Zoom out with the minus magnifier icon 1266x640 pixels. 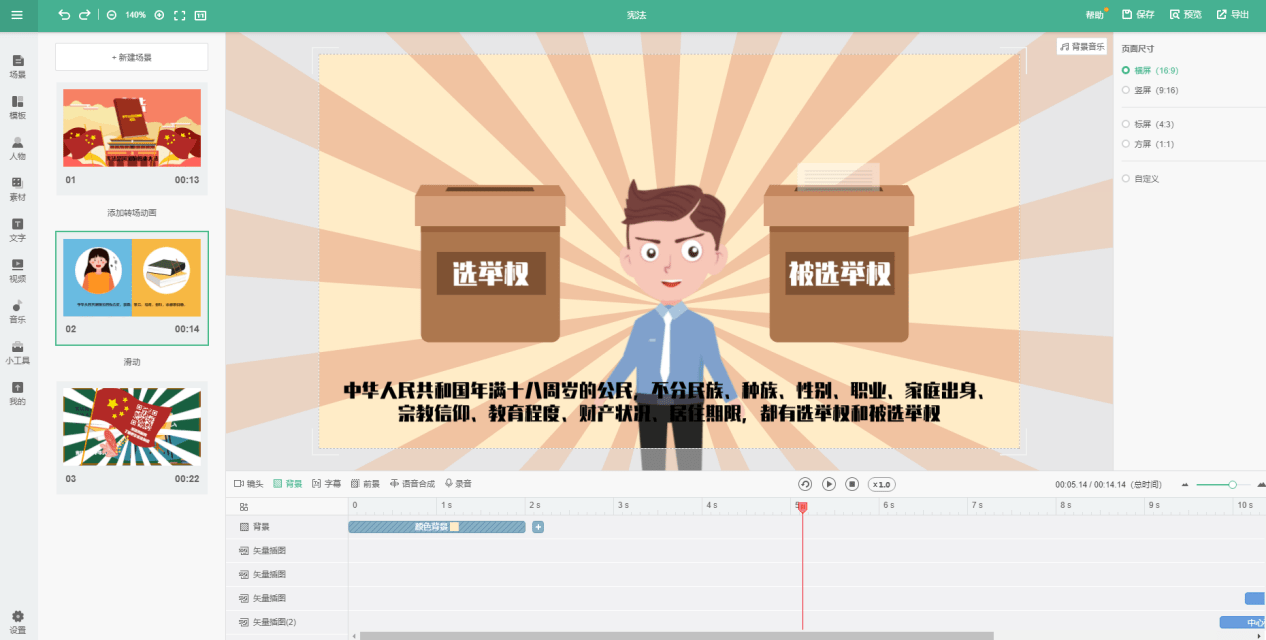[111, 15]
